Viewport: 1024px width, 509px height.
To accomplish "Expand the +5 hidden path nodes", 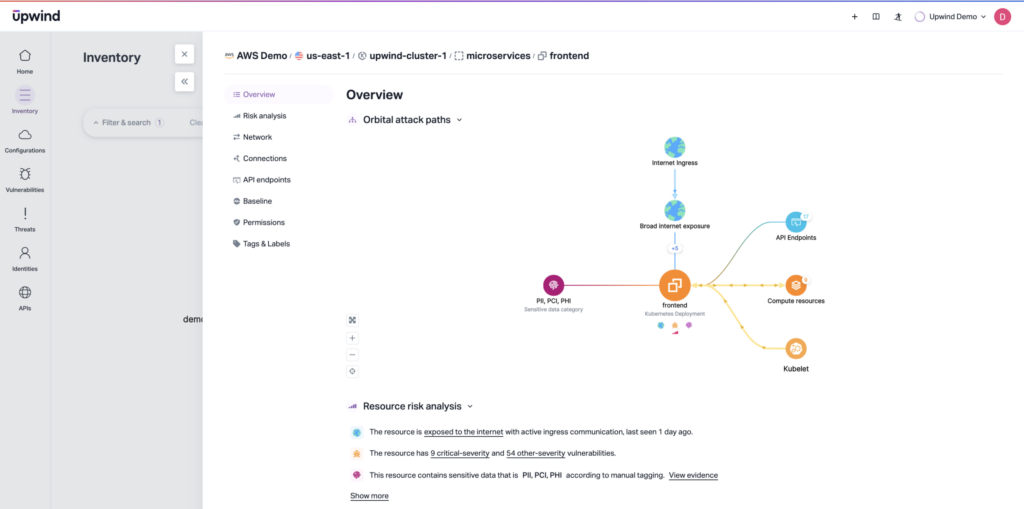I will click(675, 248).
